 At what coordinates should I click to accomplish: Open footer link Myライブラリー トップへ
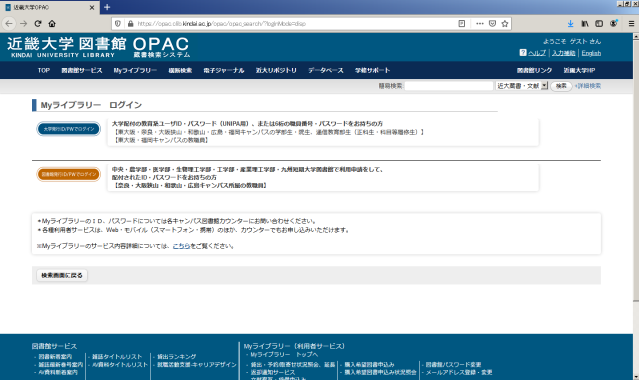tap(284, 354)
